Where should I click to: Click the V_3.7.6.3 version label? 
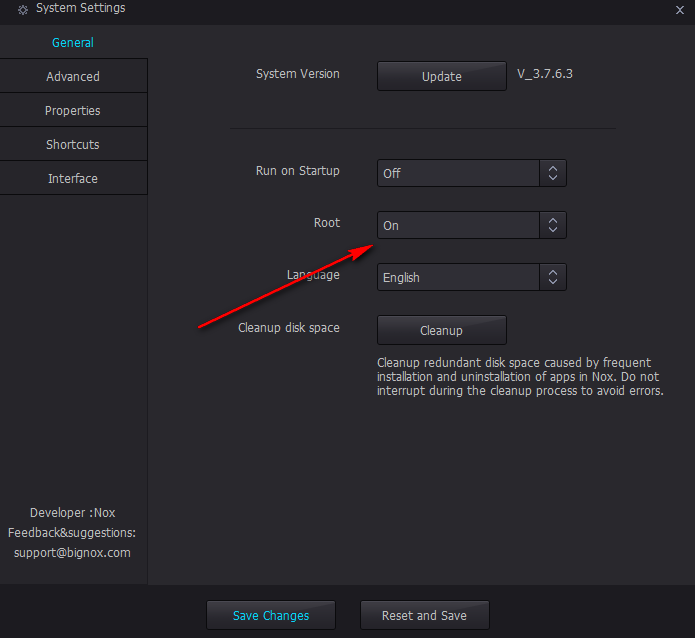coord(545,74)
